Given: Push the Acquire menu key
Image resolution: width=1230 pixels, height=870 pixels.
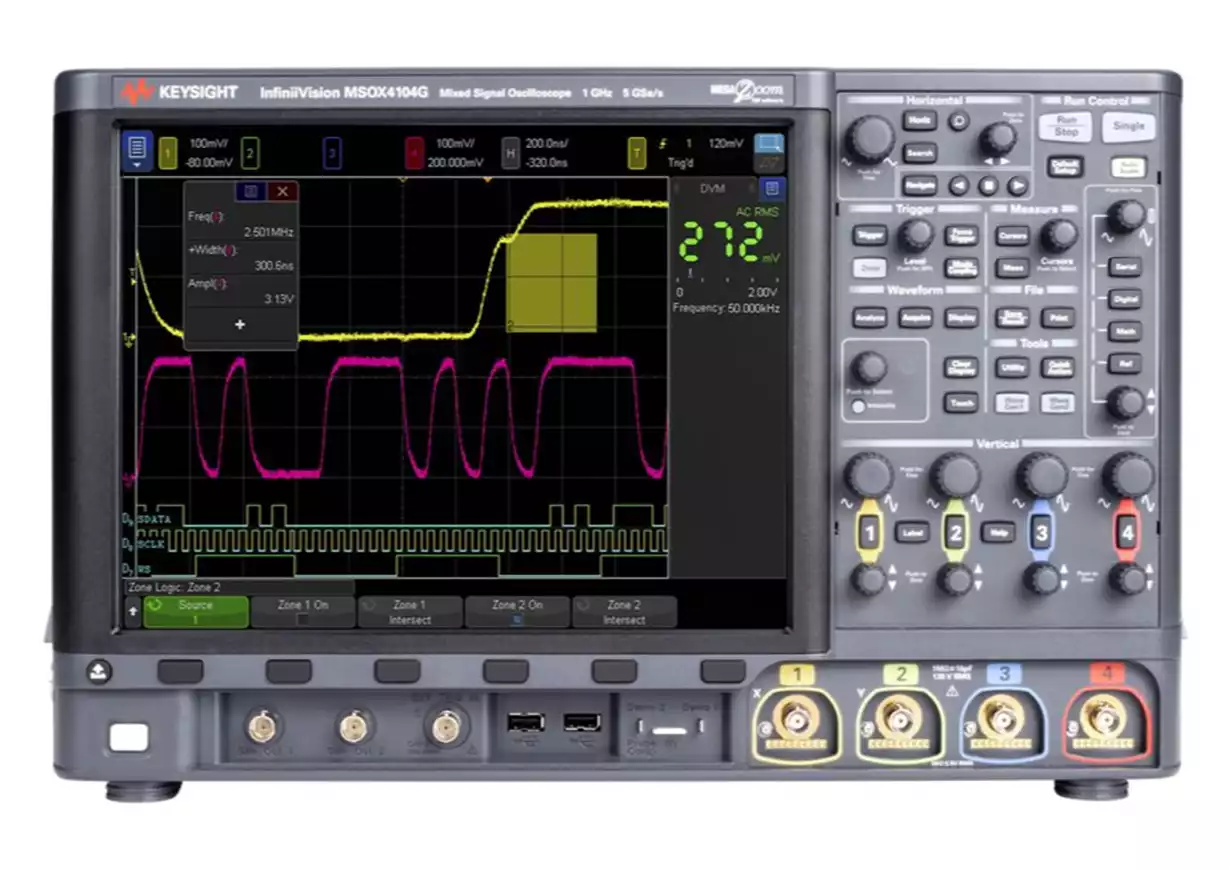Looking at the screenshot, I should [915, 317].
